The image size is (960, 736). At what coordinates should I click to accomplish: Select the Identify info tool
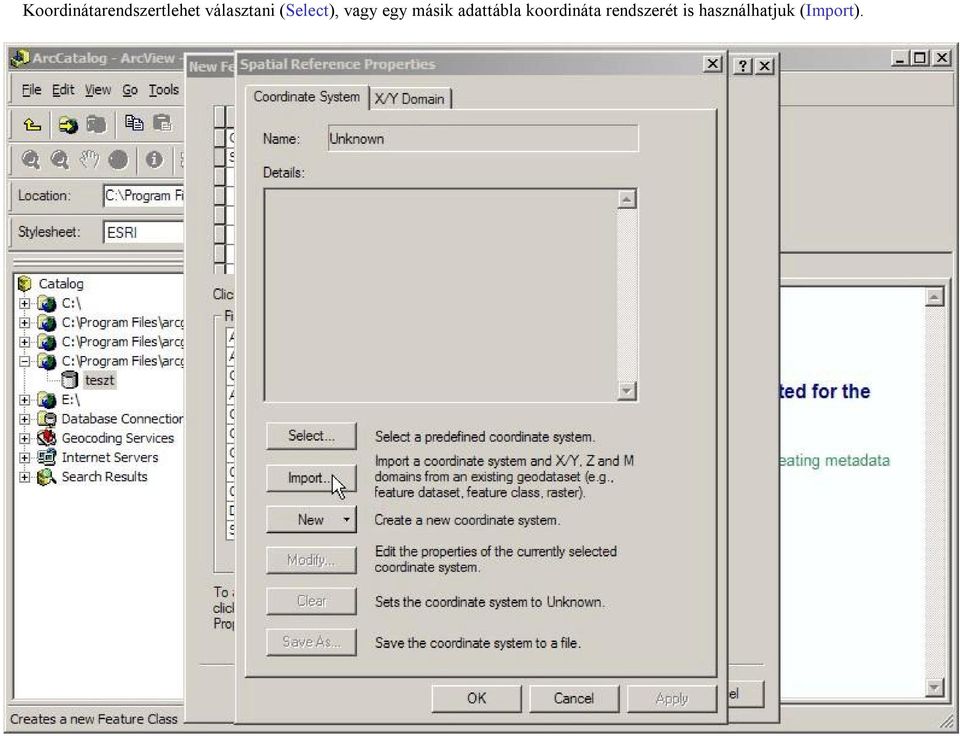tap(154, 160)
